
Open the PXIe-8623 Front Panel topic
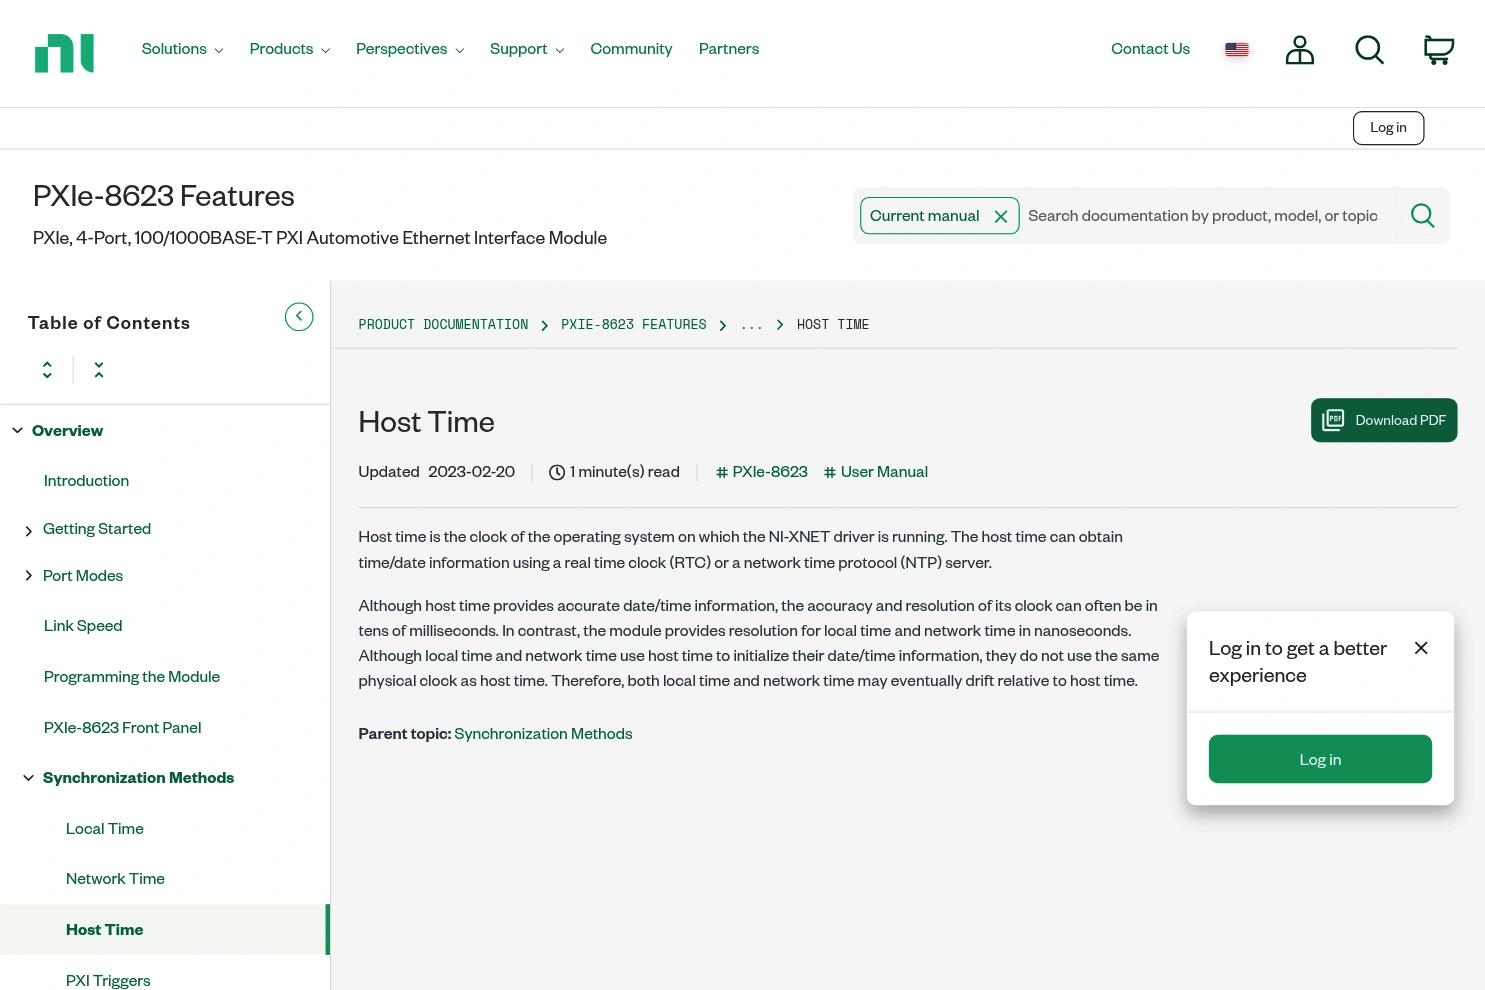click(123, 728)
